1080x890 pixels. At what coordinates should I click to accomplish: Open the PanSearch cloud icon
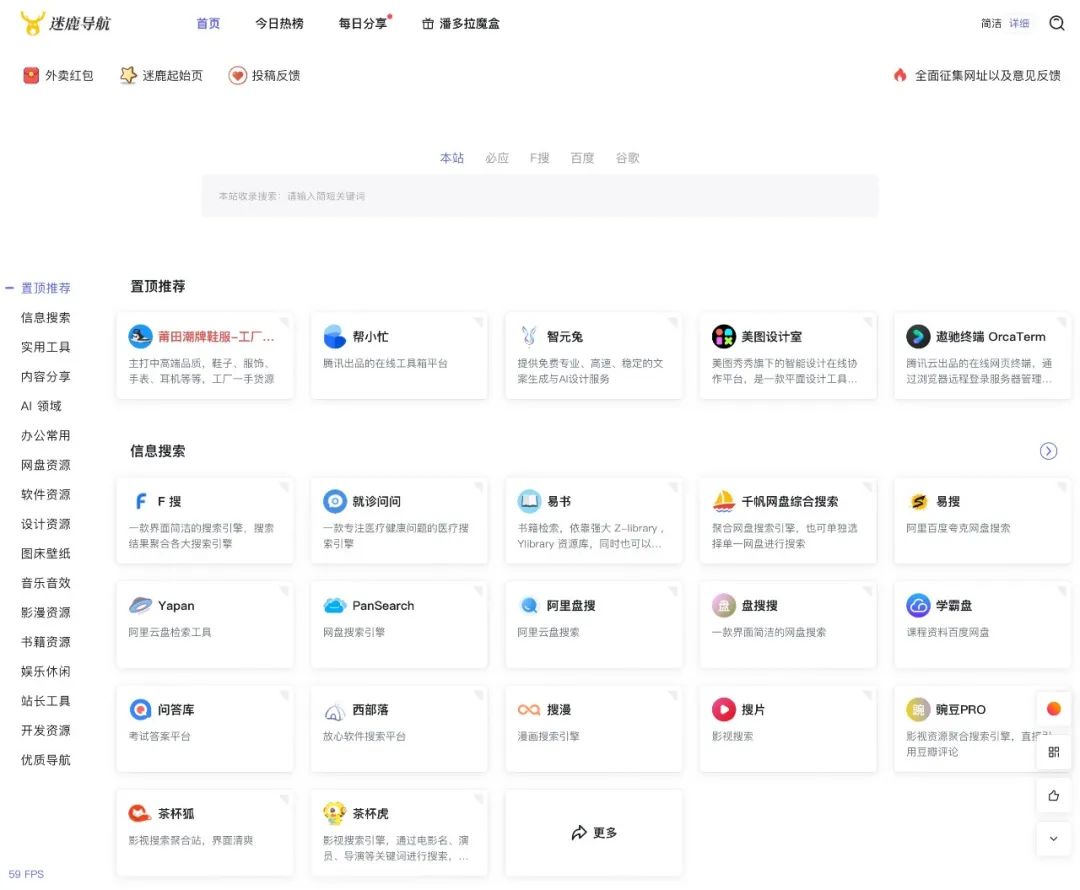(335, 605)
